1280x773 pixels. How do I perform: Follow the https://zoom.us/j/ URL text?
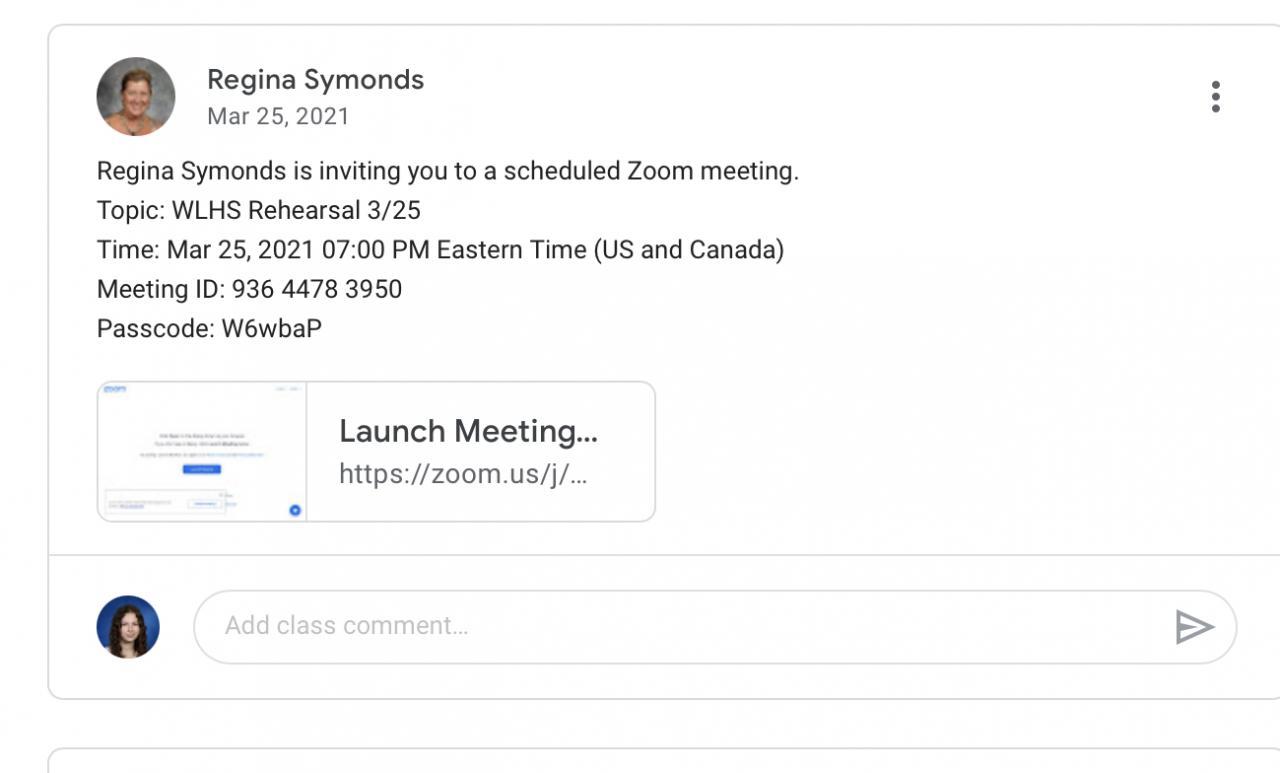point(462,474)
